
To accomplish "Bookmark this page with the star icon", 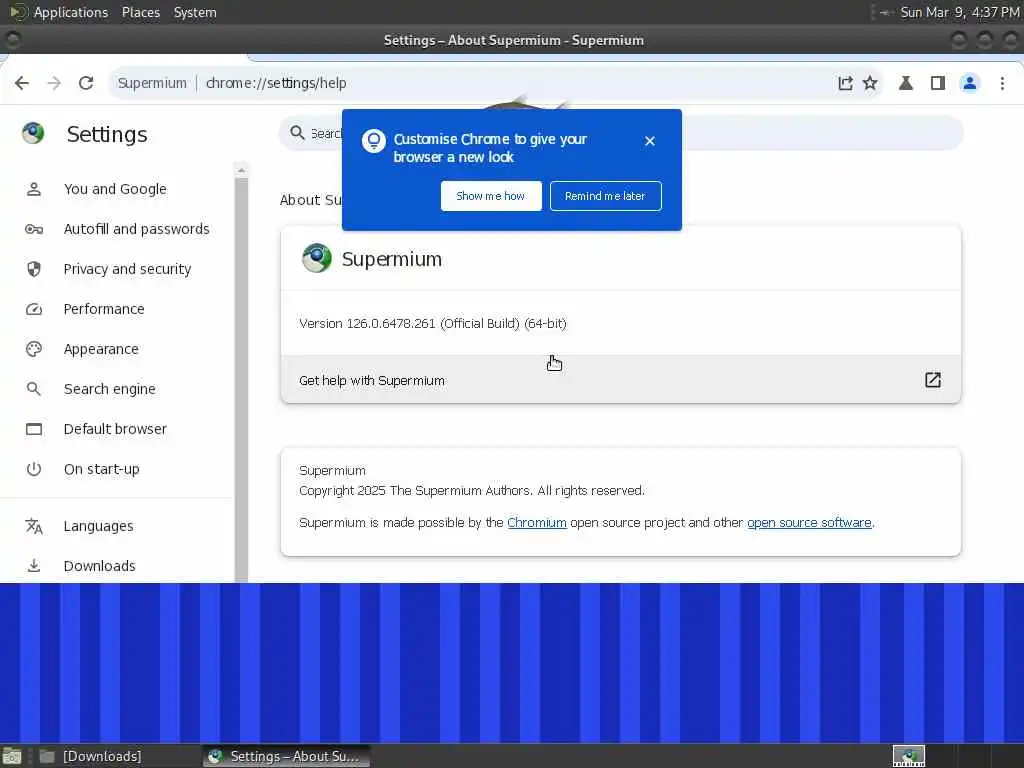I will tap(871, 83).
